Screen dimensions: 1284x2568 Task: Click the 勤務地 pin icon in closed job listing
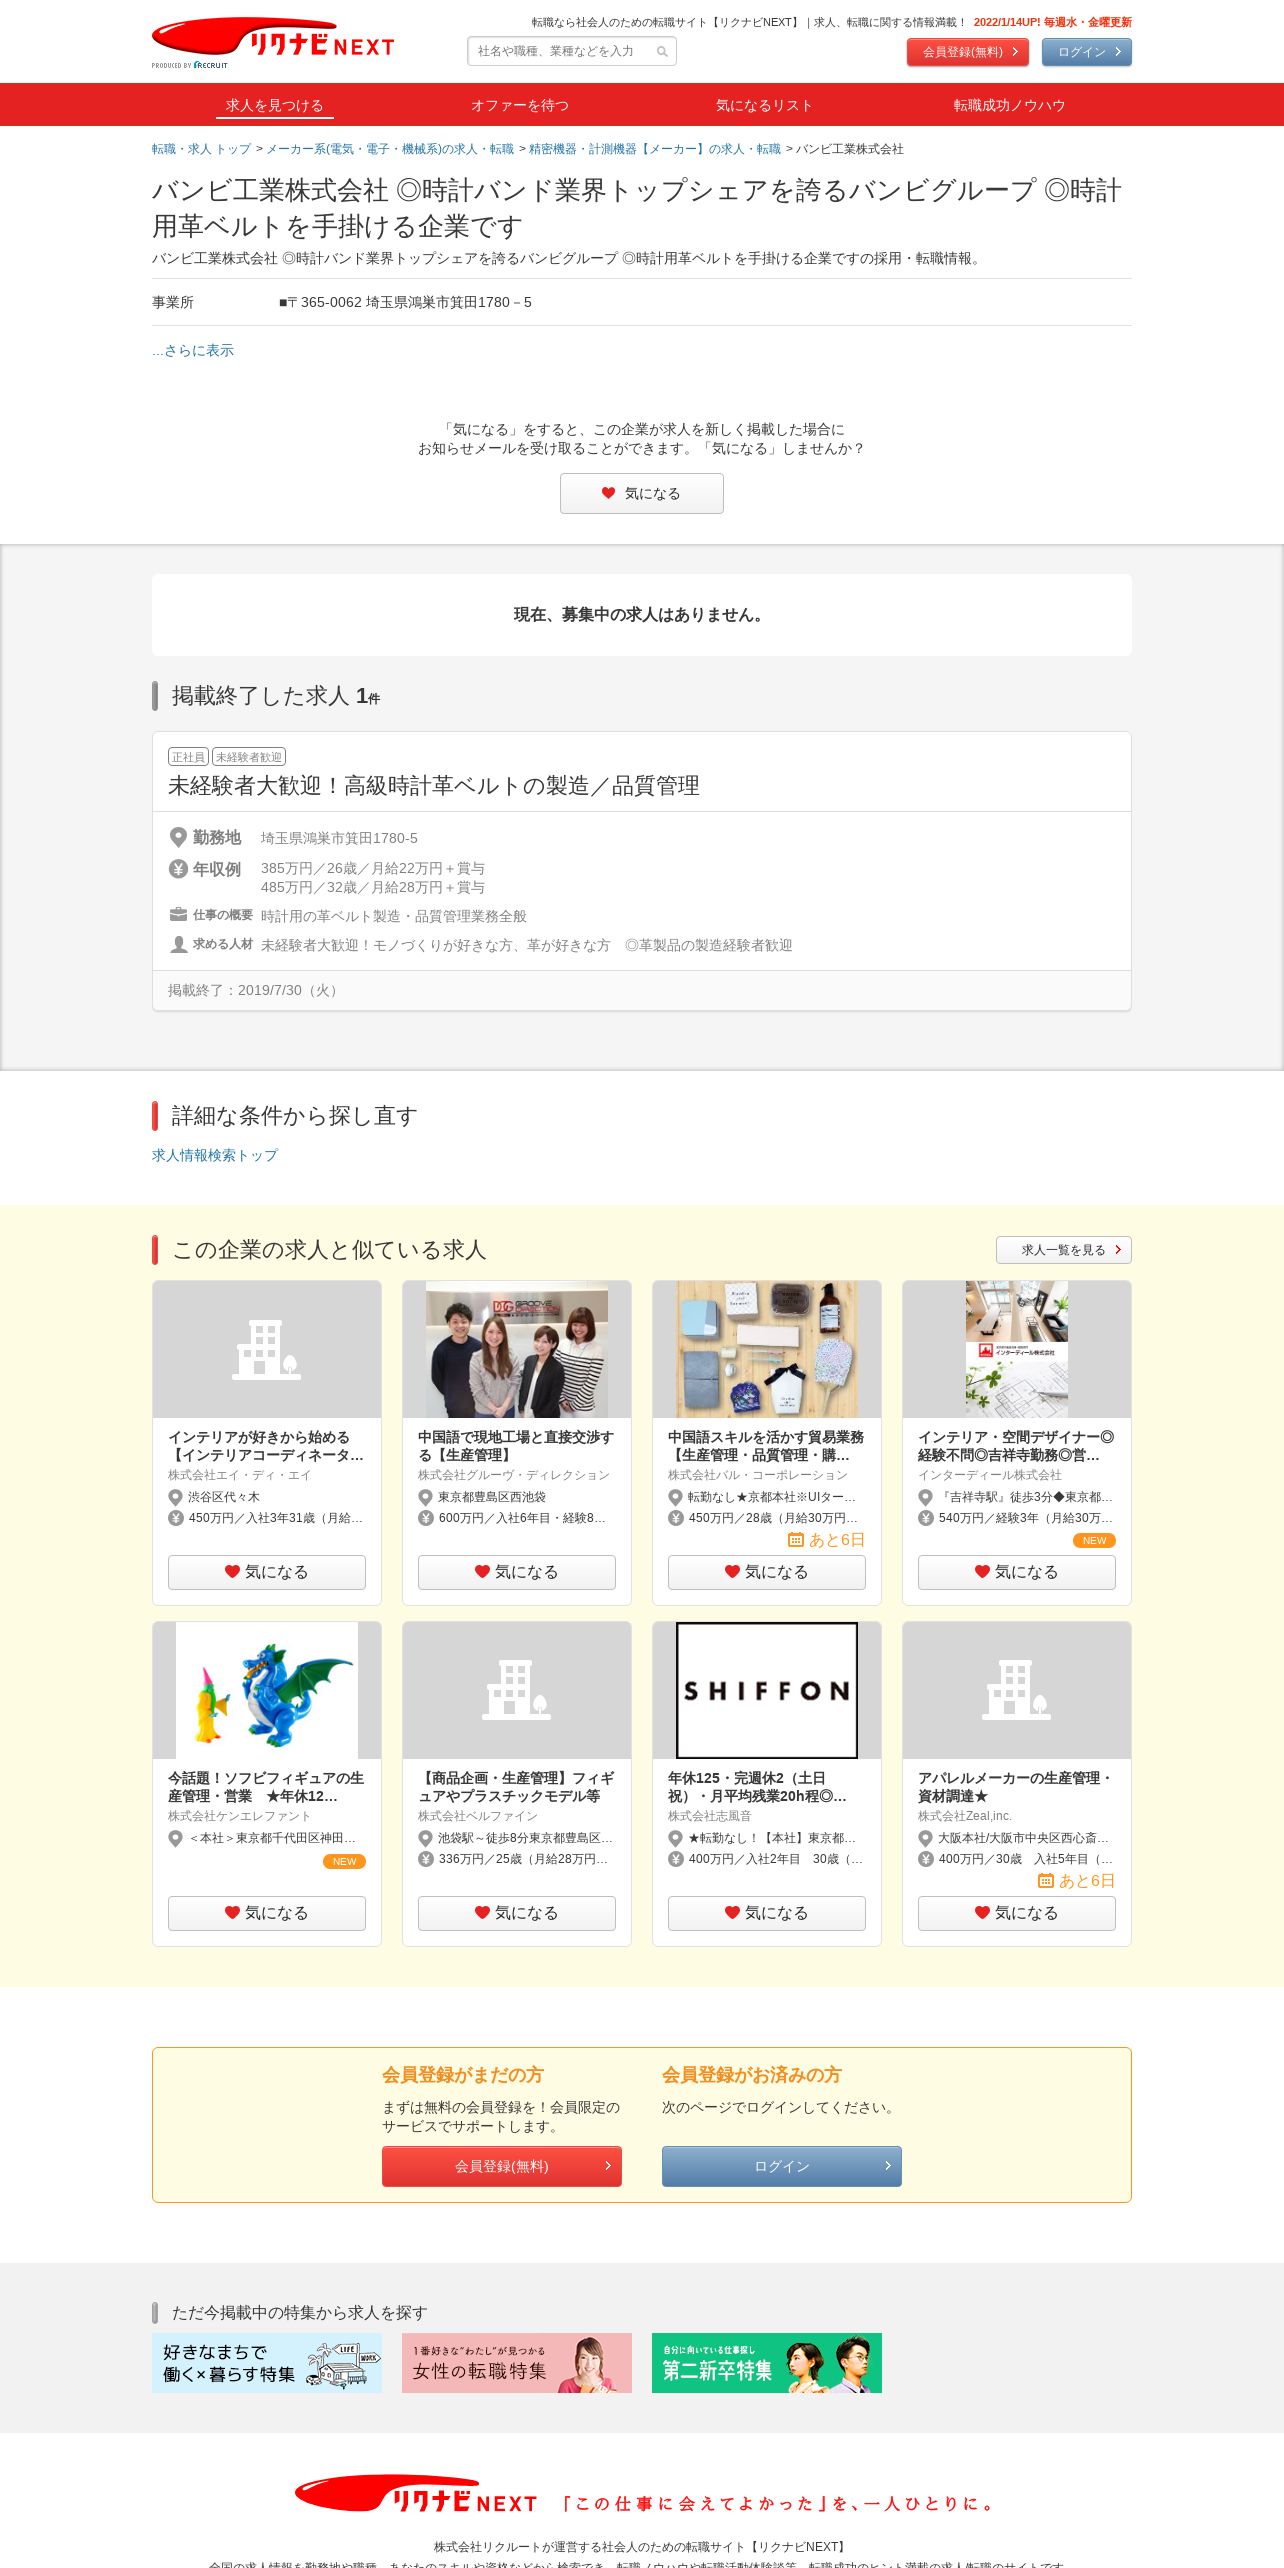[x=178, y=837]
